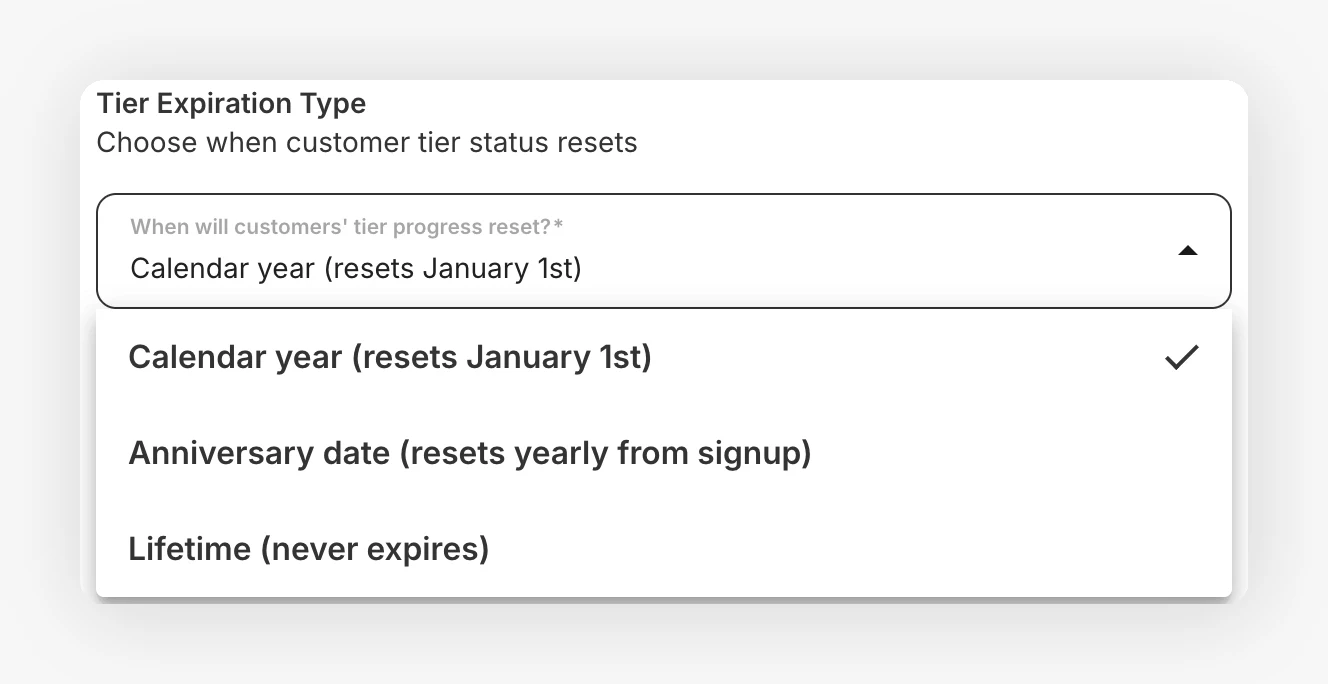The image size is (1328, 684).
Task: Close the open tier reset dropdown list
Action: coord(1187,251)
